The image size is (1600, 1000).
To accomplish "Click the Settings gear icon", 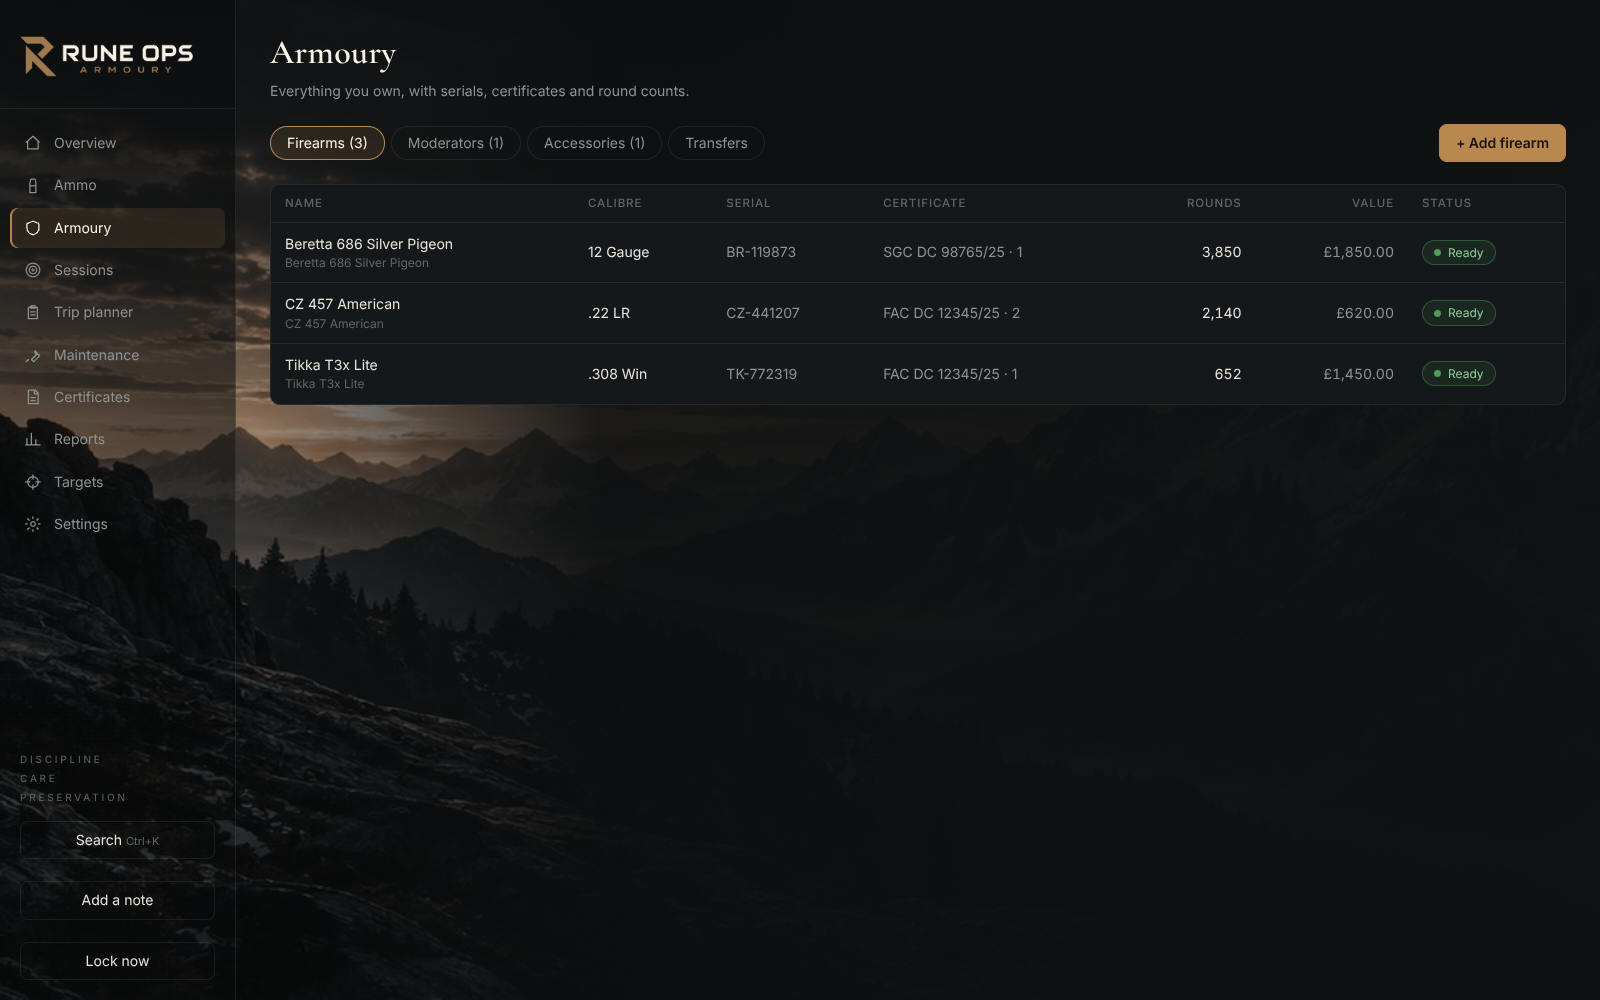I will coord(33,524).
